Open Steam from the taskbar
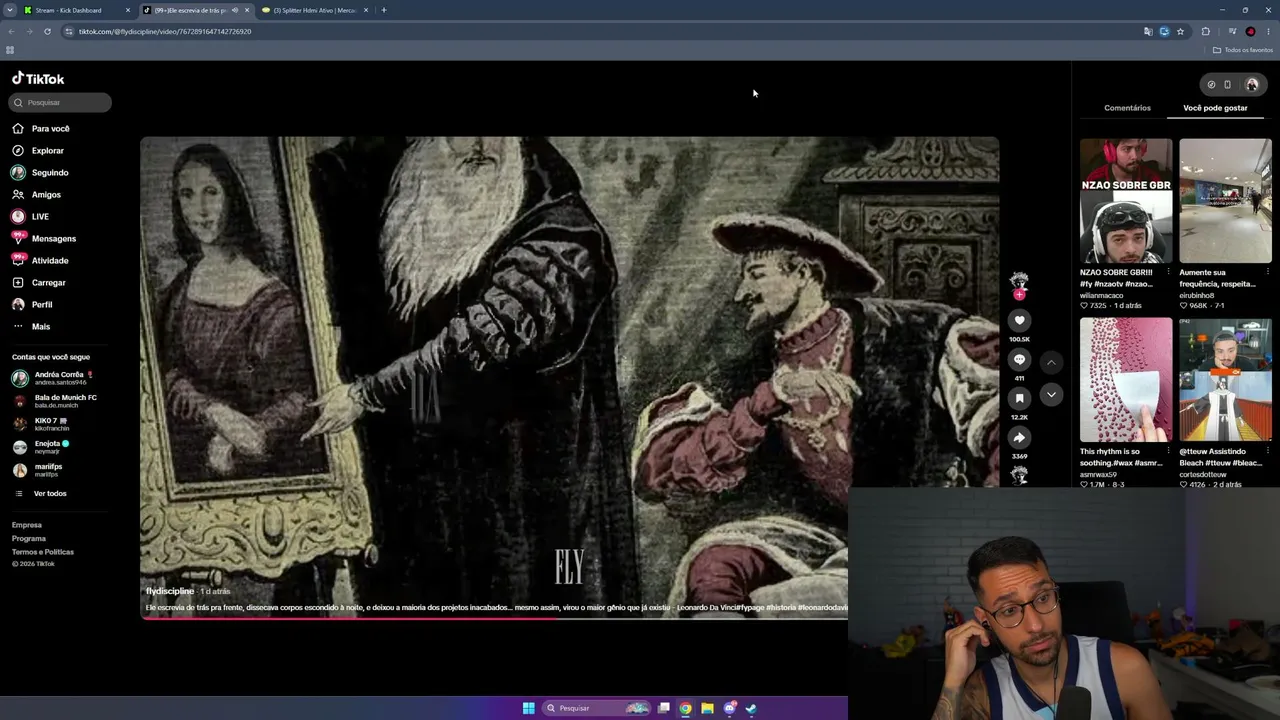The height and width of the screenshot is (720, 1280). (751, 708)
